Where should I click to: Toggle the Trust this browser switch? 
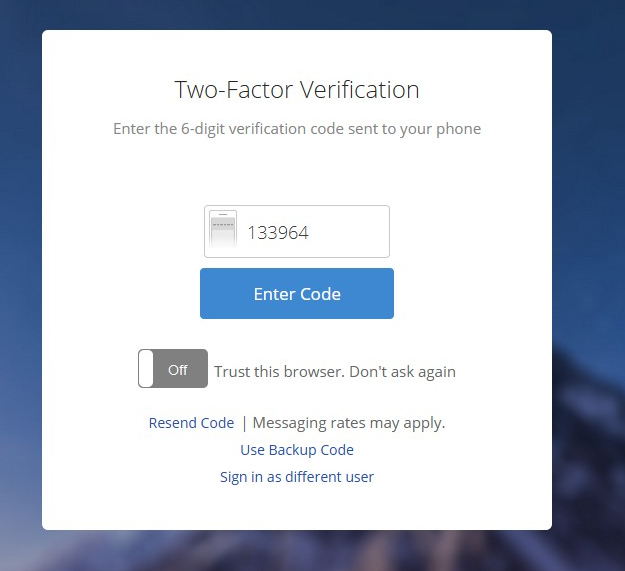pyautogui.click(x=173, y=369)
